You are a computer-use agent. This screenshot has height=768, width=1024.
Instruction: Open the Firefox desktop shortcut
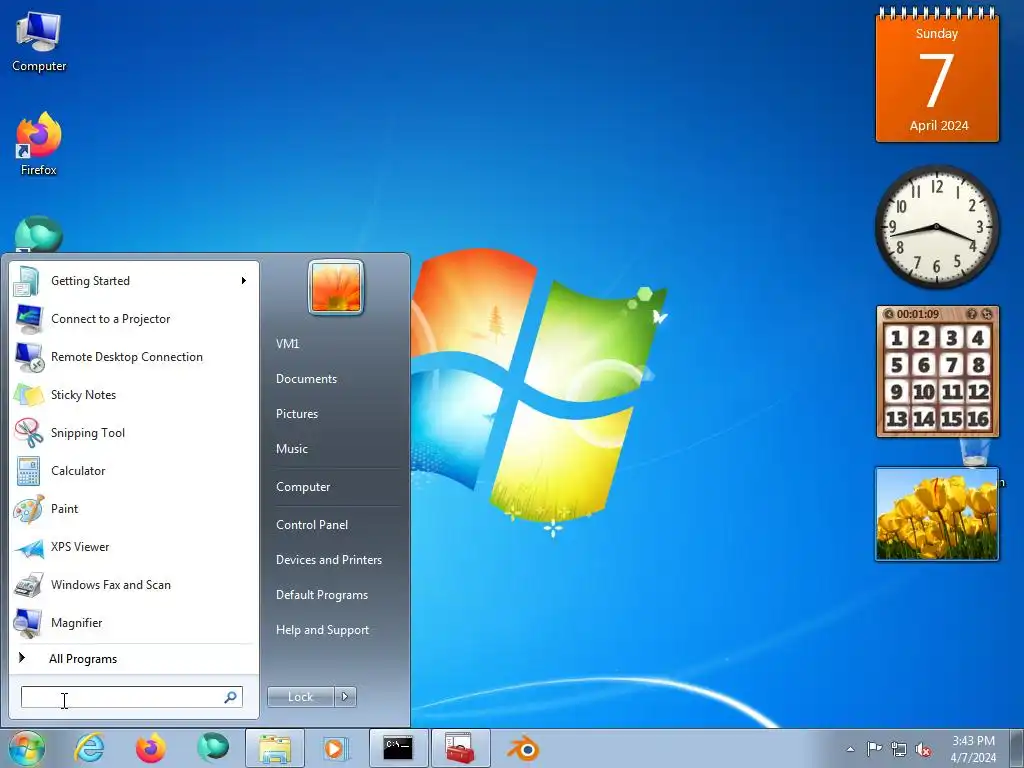pos(39,144)
